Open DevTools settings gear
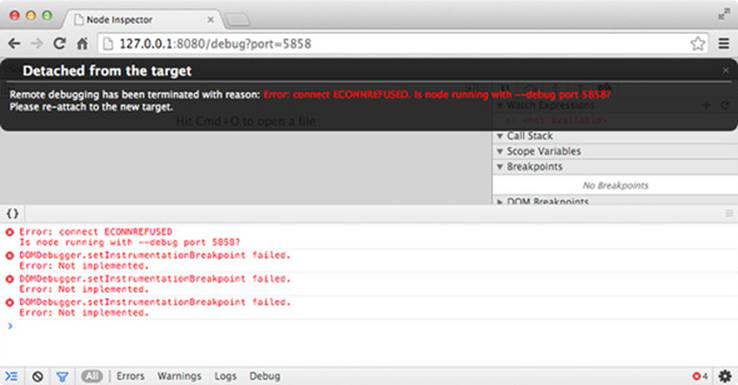The image size is (738, 385). pos(725,376)
